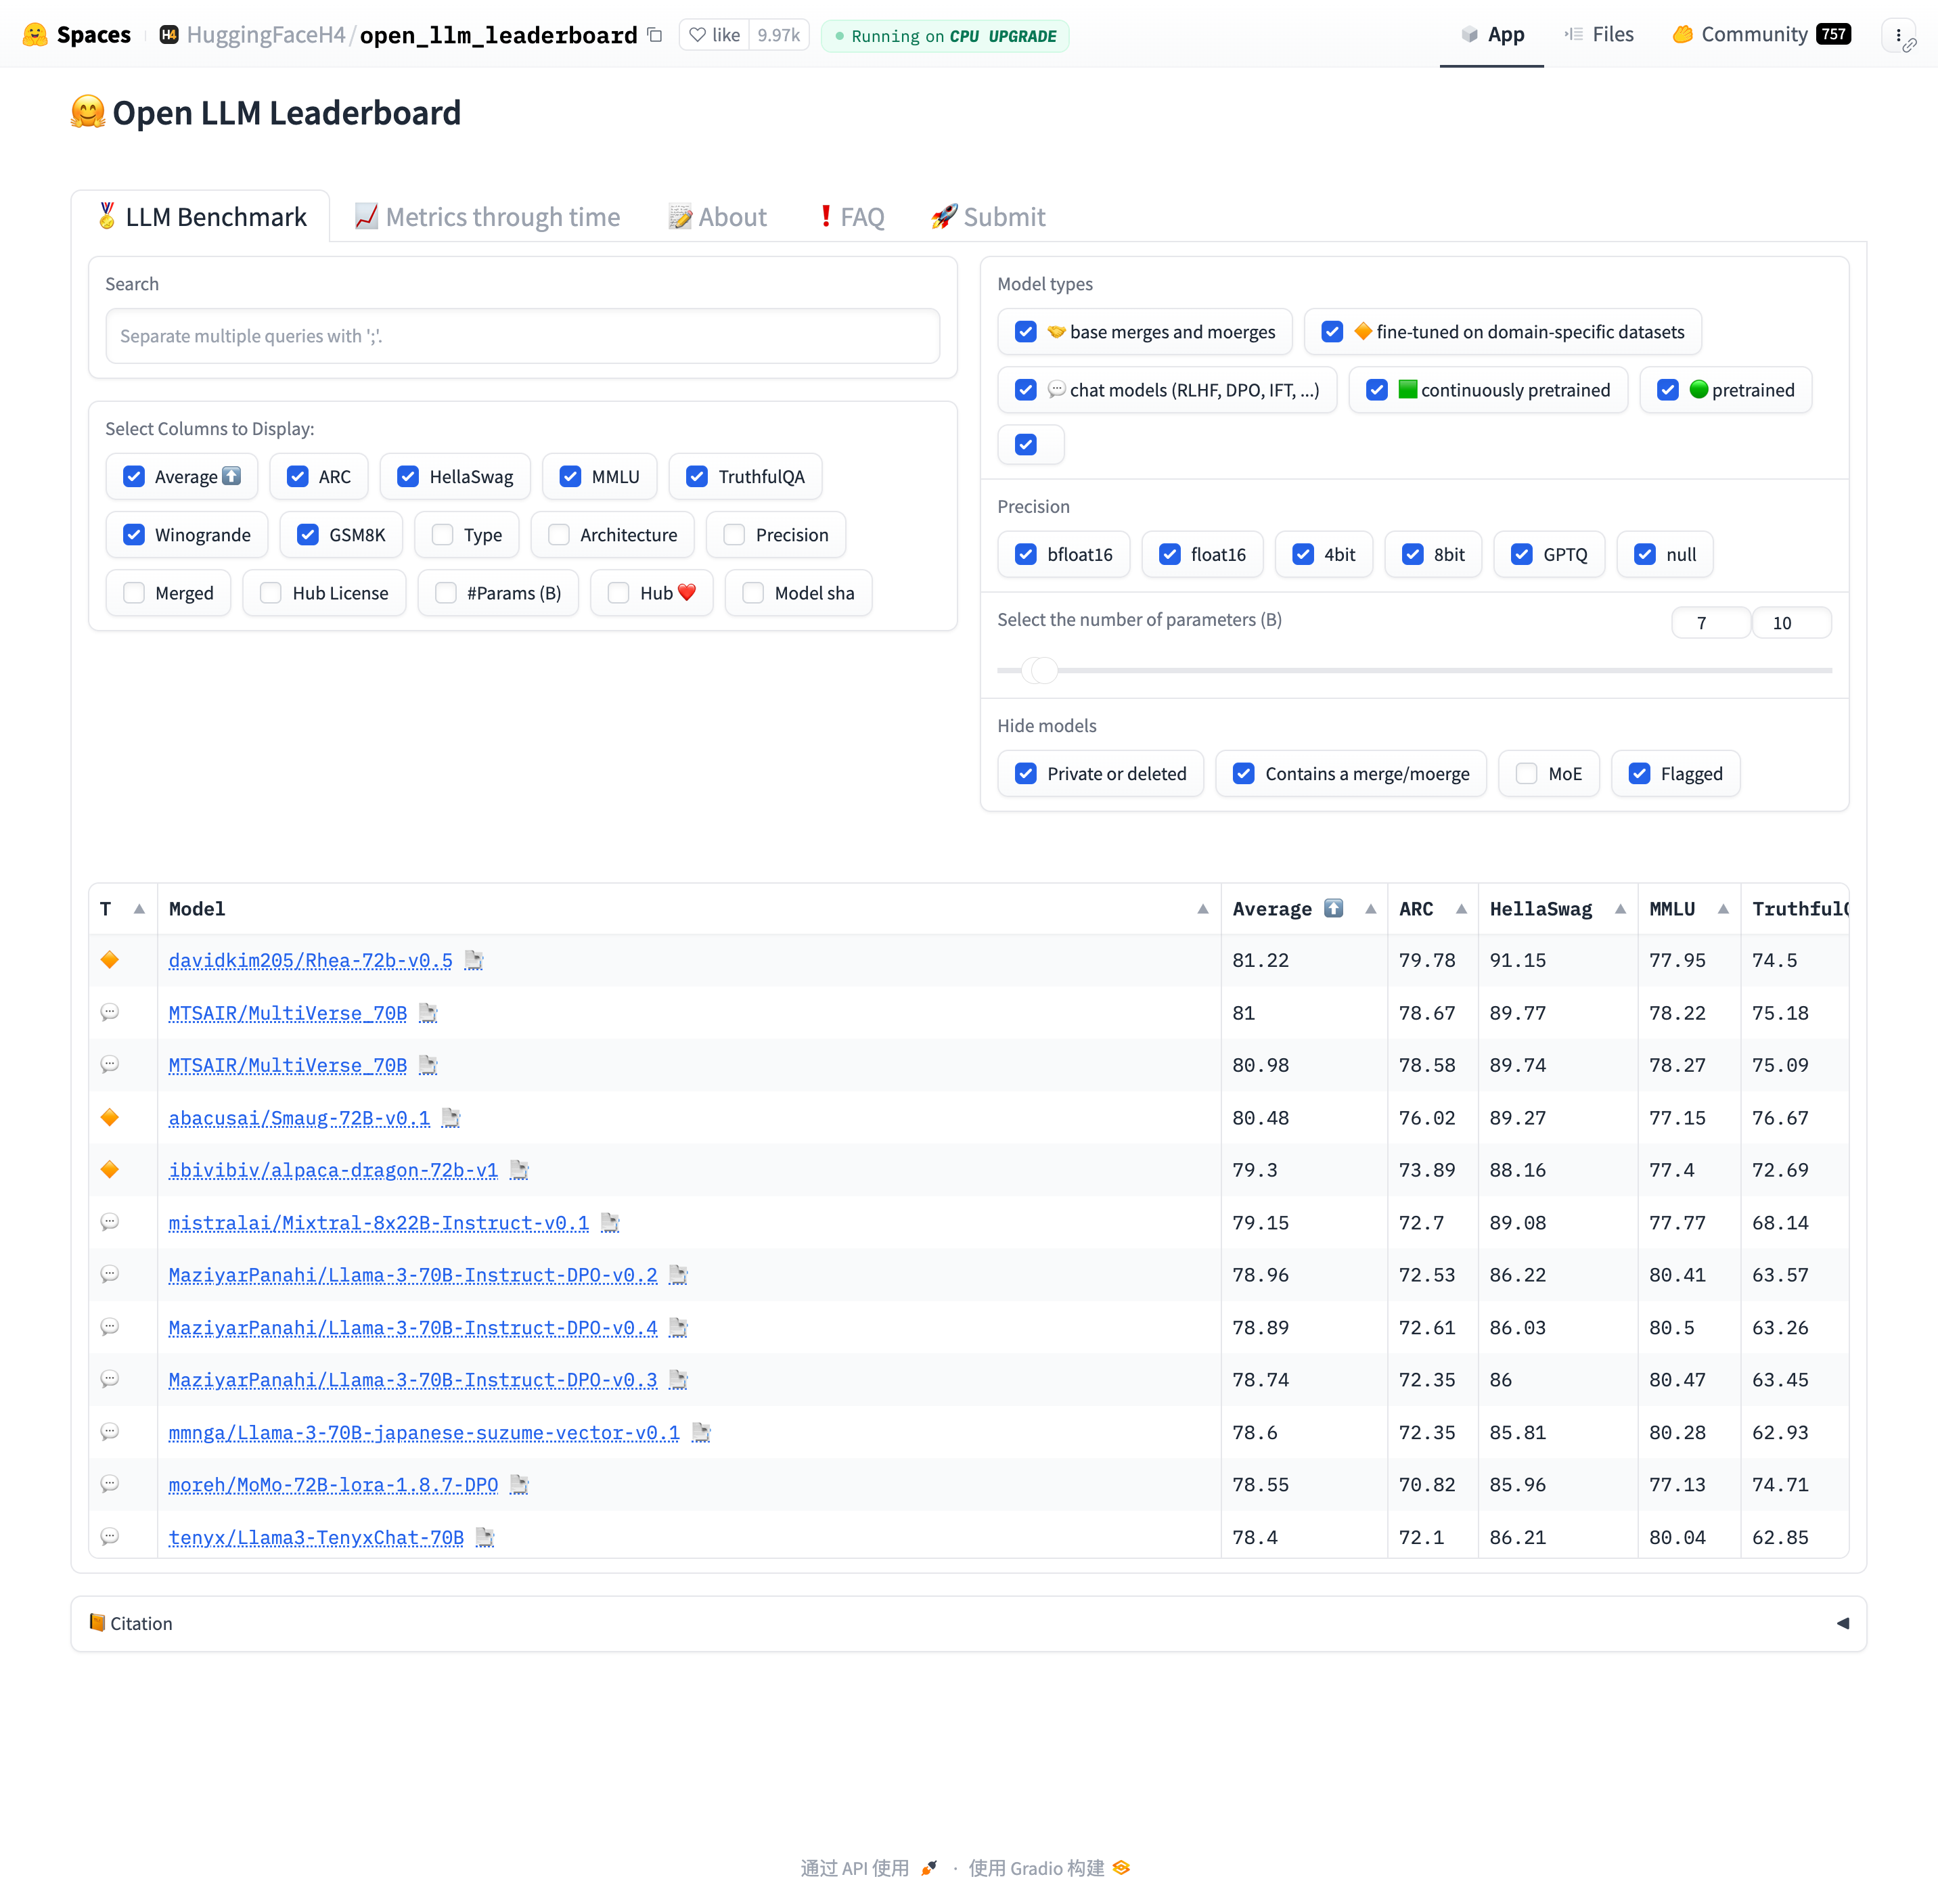1938x1904 pixels.
Task: Sort by the Average column arrow
Action: pos(1370,909)
